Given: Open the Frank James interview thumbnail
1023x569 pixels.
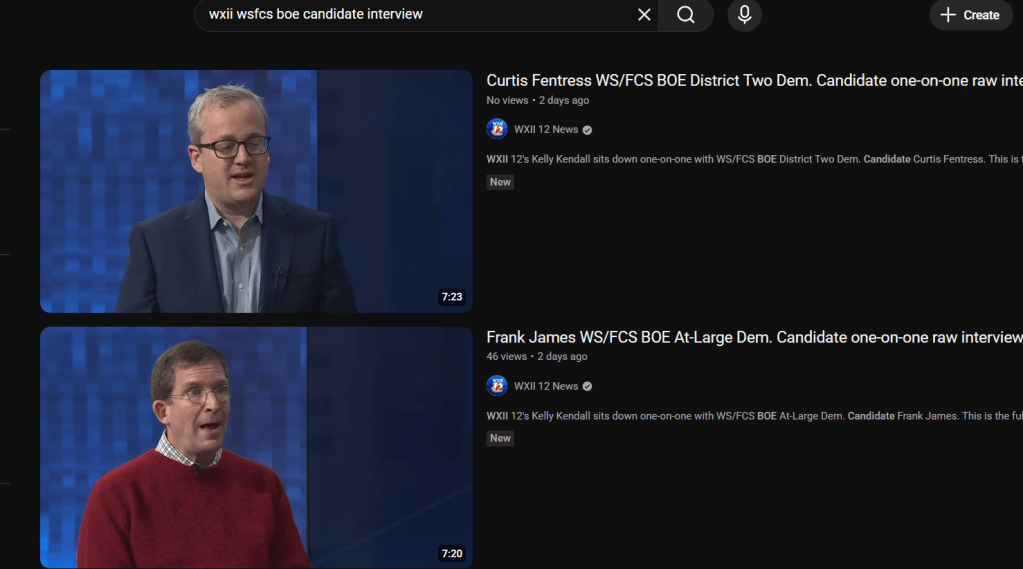Looking at the screenshot, I should click(x=256, y=447).
